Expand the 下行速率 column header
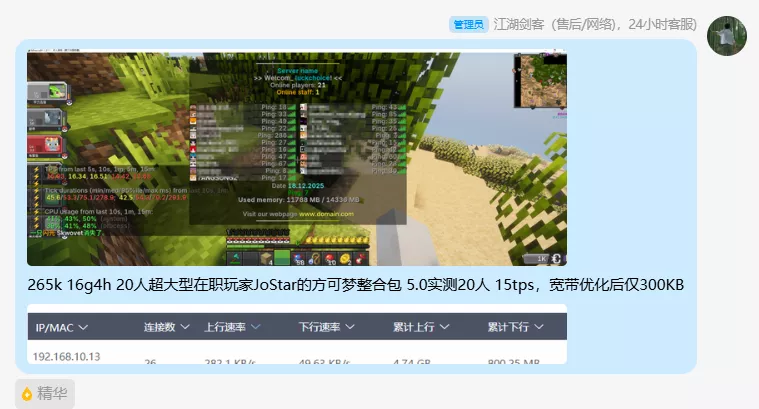Viewport: 759px width, 409px height. (327, 327)
